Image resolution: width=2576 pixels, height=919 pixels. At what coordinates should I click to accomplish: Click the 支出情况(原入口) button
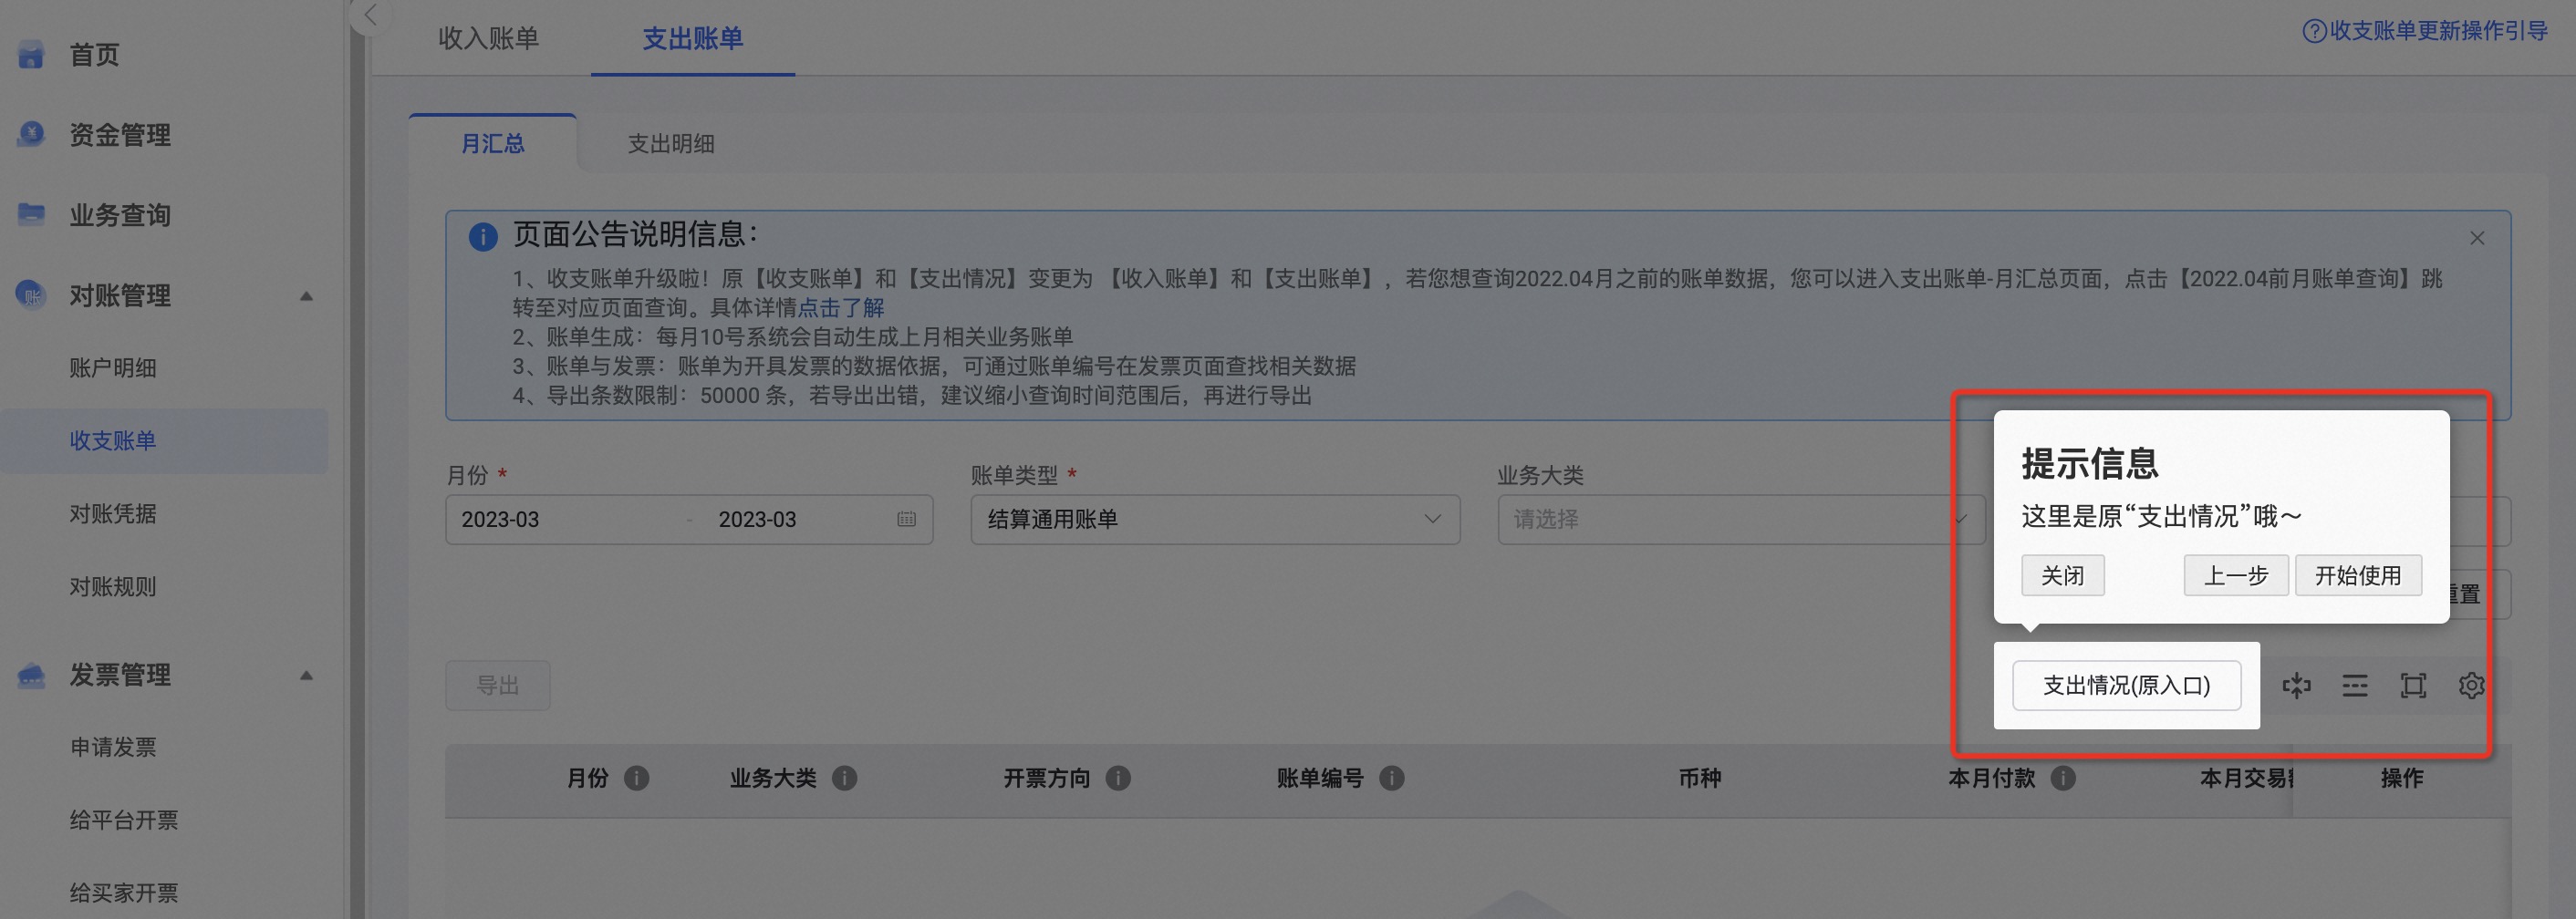tap(2126, 686)
